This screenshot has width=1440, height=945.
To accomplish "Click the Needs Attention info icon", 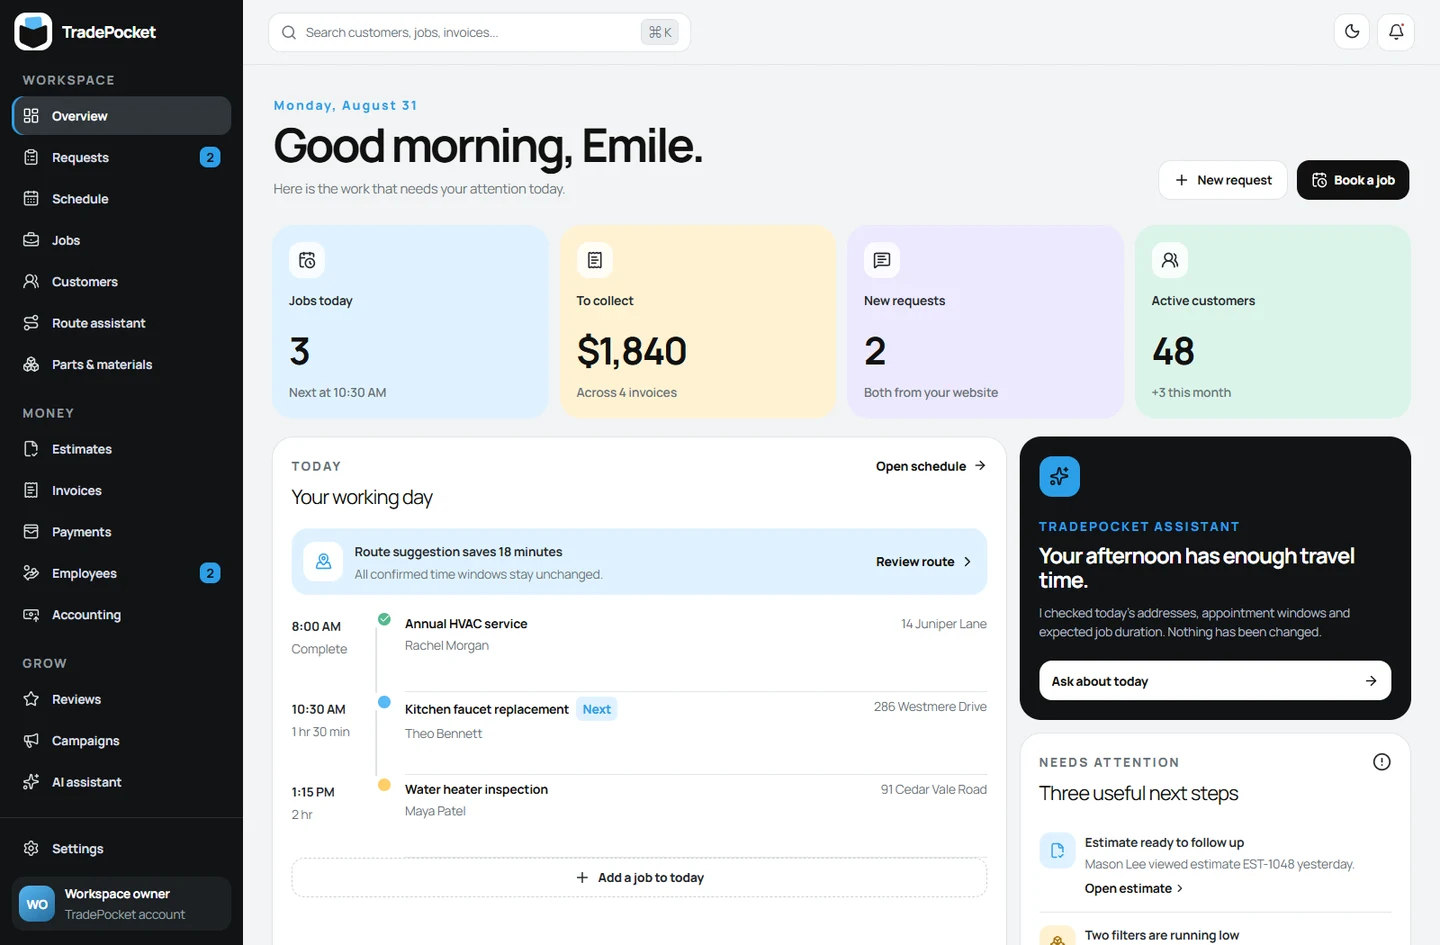I will click(x=1382, y=762).
